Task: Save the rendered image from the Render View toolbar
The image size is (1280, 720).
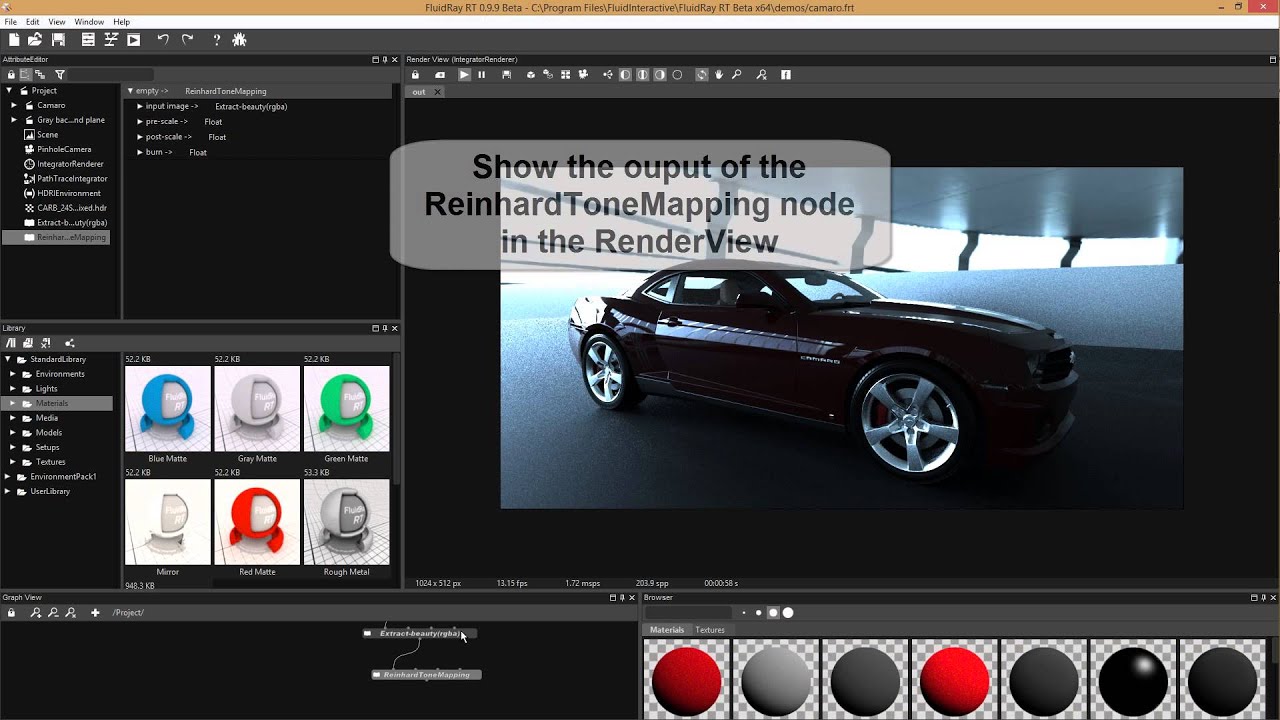Action: [507, 75]
